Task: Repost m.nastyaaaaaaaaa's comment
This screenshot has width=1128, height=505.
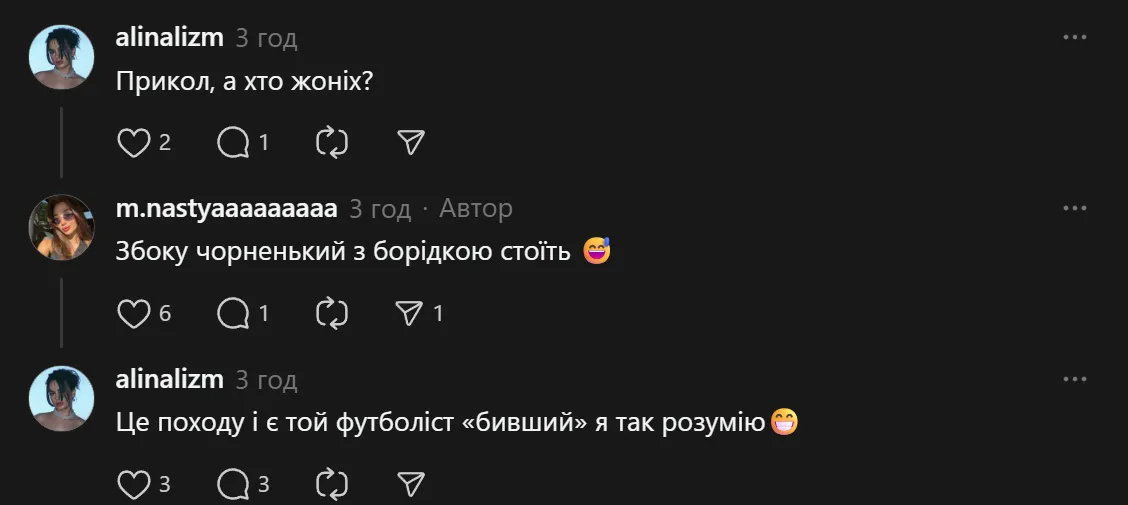Action: coord(331,314)
